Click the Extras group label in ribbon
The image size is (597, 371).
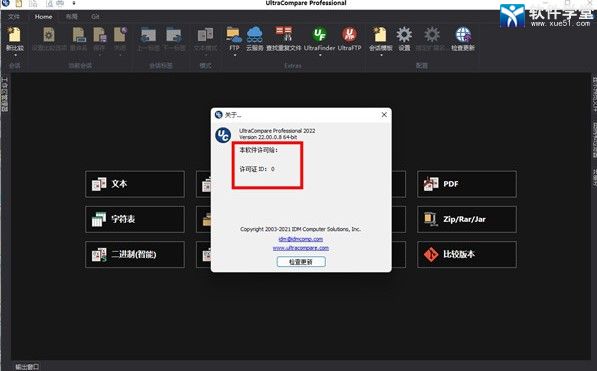(293, 66)
